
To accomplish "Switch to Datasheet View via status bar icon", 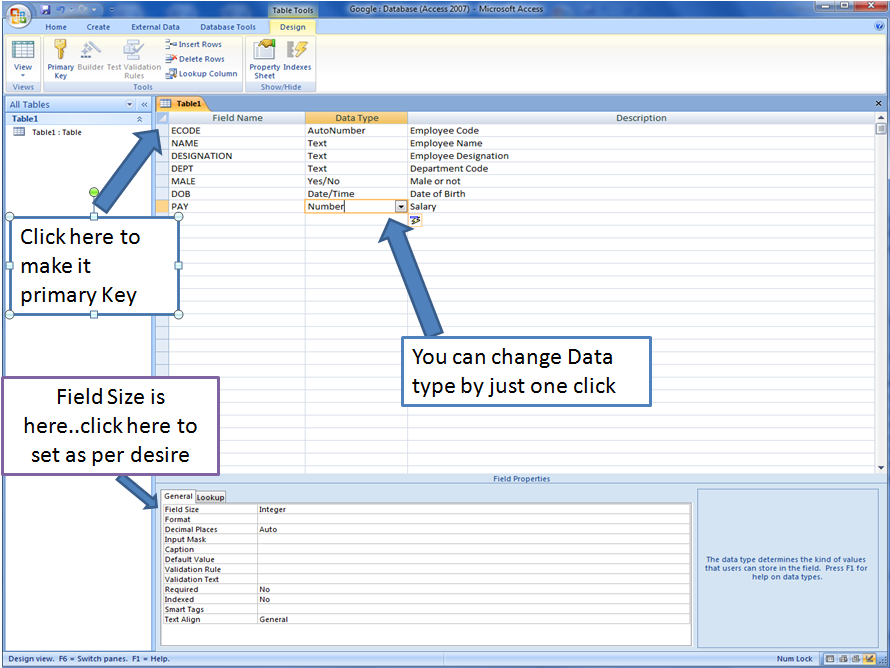I will [831, 658].
